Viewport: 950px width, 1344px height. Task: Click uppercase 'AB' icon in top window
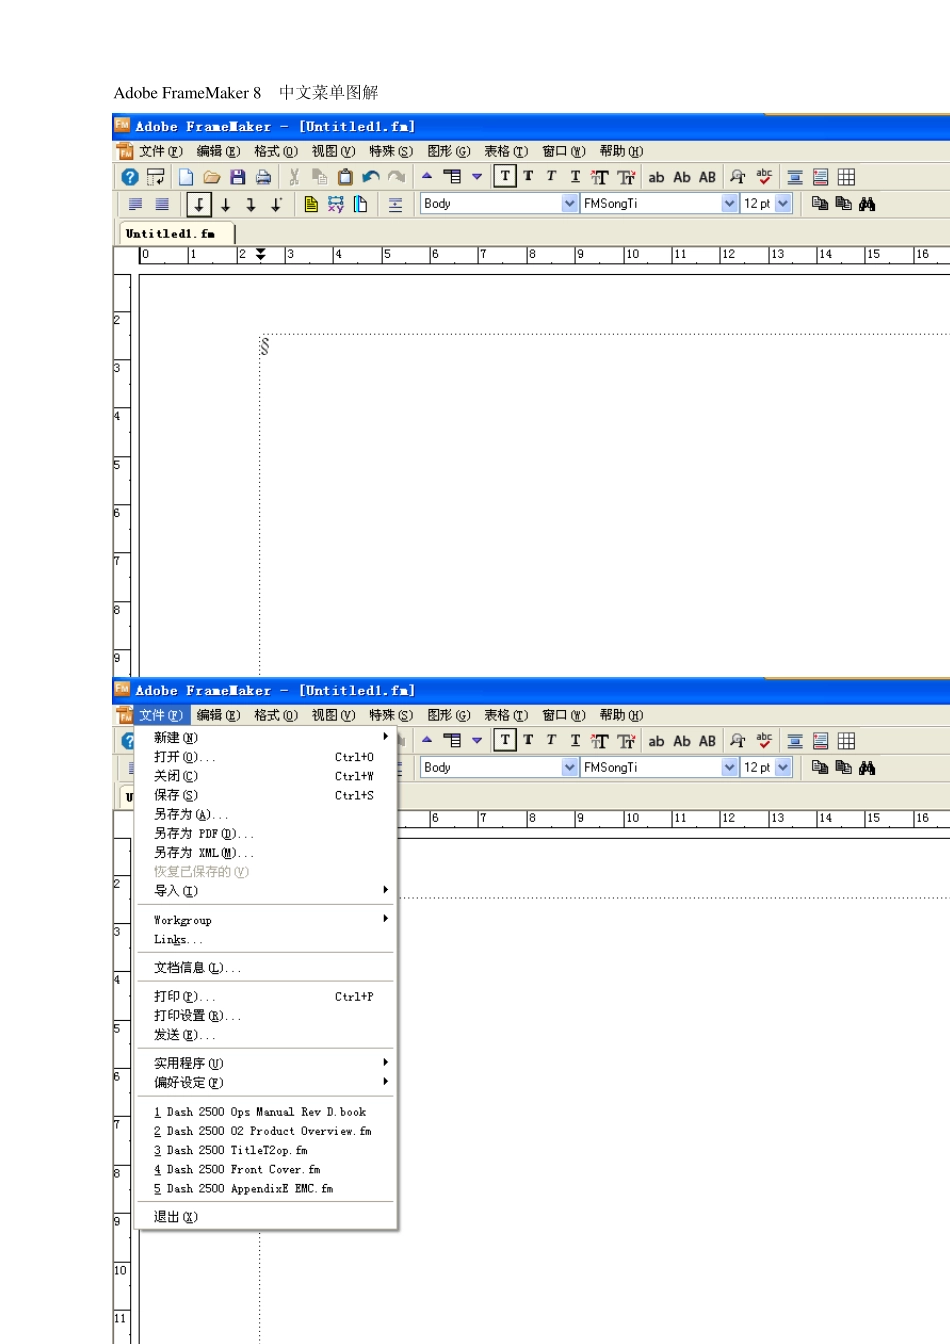pyautogui.click(x=707, y=177)
